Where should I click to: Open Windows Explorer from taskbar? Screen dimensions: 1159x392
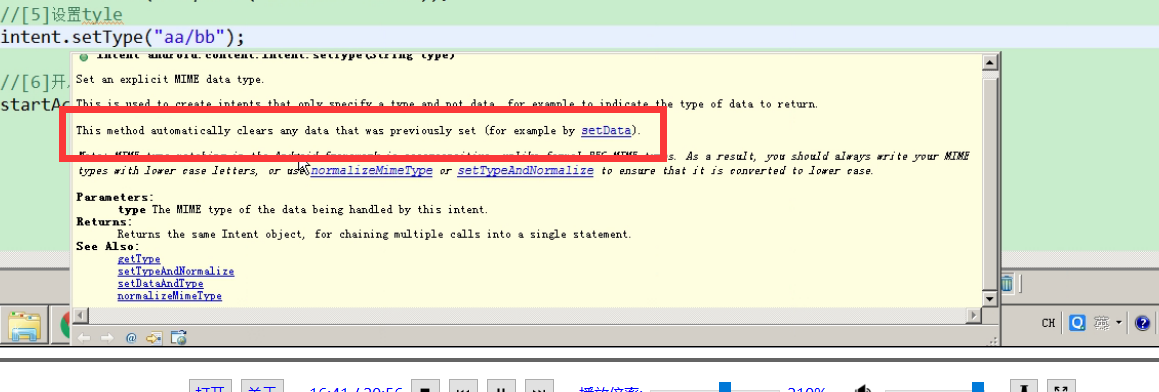pyautogui.click(x=24, y=326)
